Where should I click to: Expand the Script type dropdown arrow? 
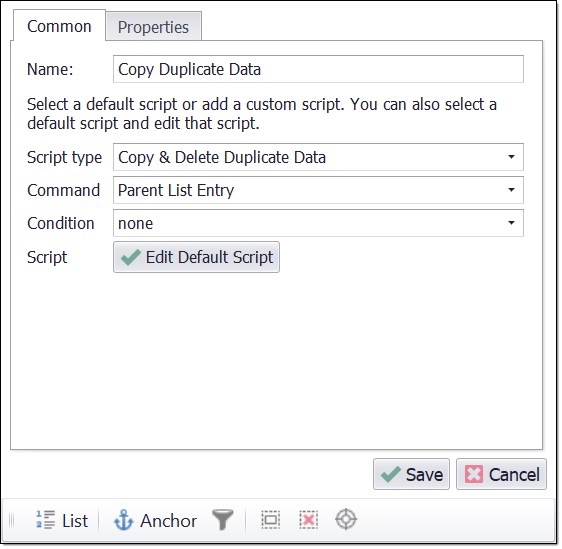click(513, 158)
